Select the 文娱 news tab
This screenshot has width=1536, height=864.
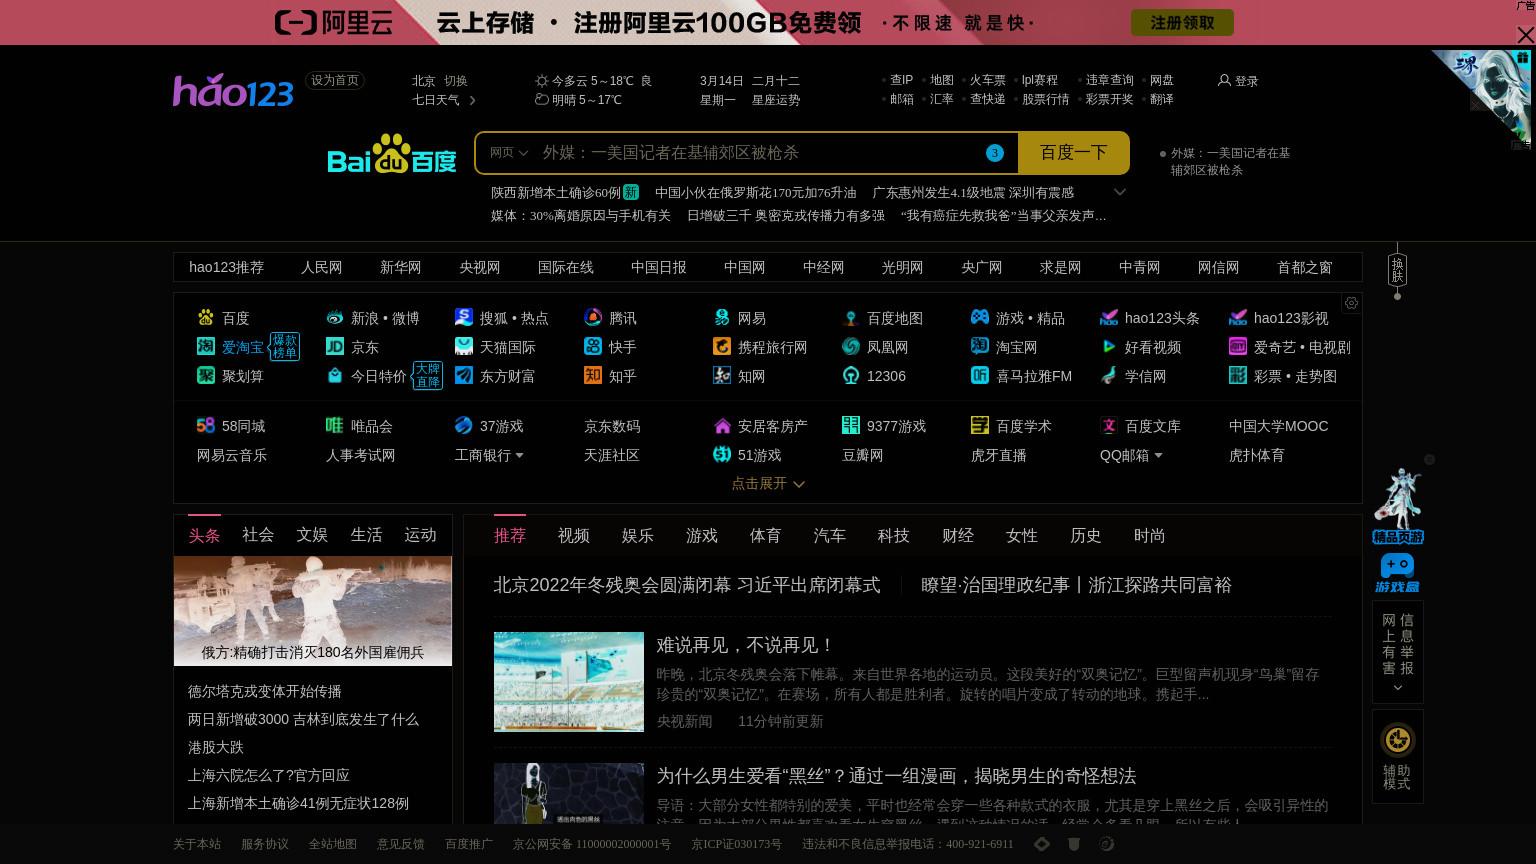(312, 535)
